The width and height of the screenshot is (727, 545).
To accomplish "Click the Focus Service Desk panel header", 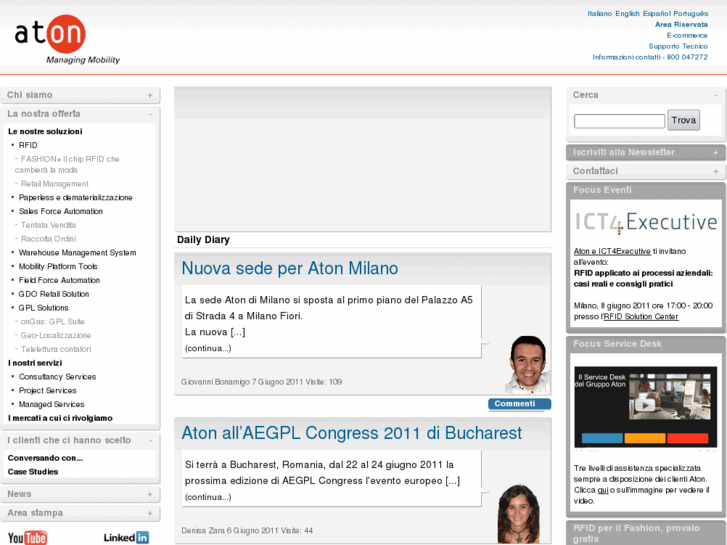I will click(645, 344).
